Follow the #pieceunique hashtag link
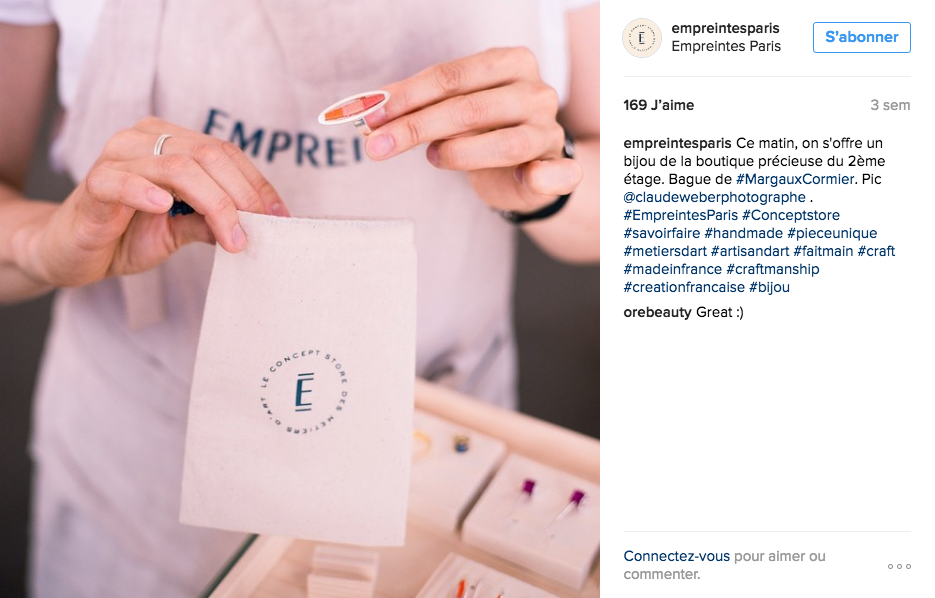935x598 pixels. pos(832,233)
